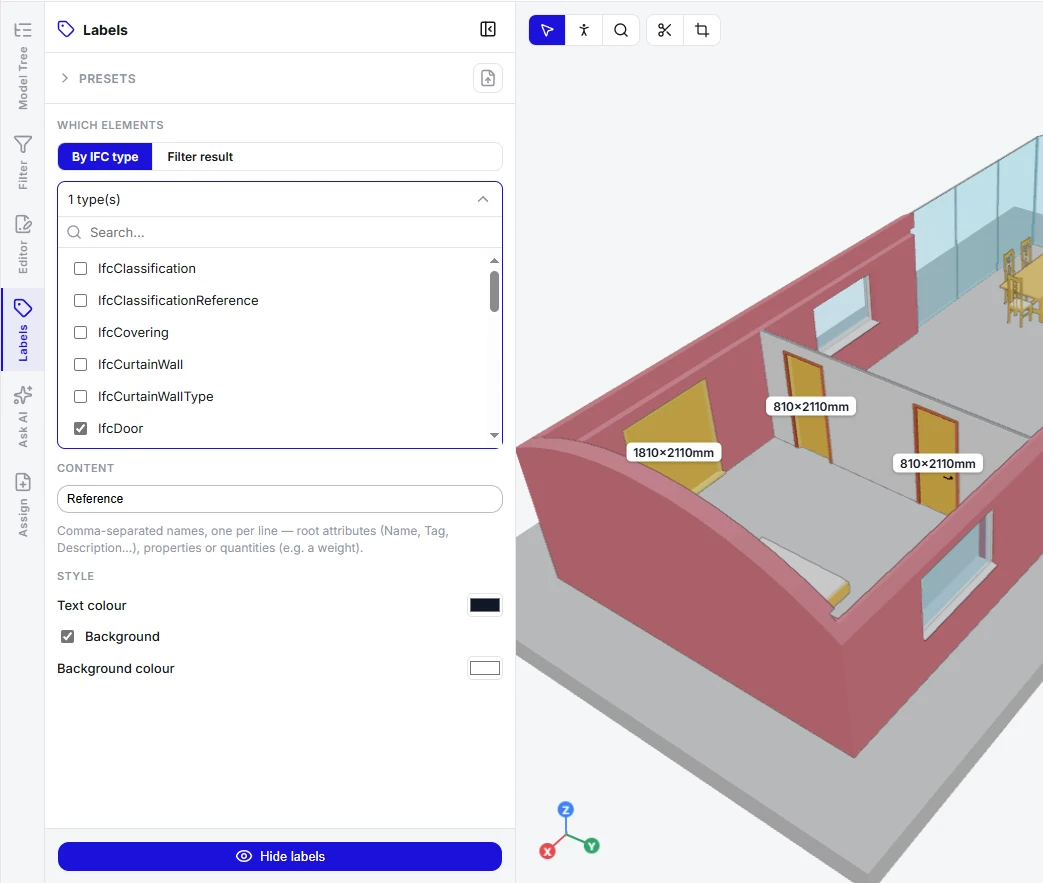Screen dimensions: 1043x883
Task: Switch to the Filter result tab
Action: (x=200, y=156)
